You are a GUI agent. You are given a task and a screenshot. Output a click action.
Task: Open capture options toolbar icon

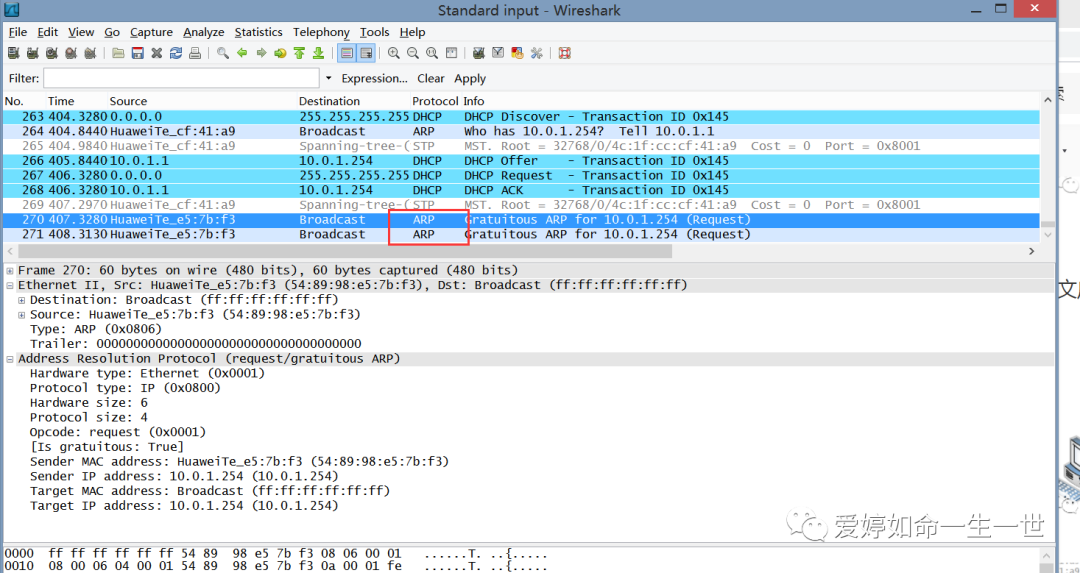point(32,53)
